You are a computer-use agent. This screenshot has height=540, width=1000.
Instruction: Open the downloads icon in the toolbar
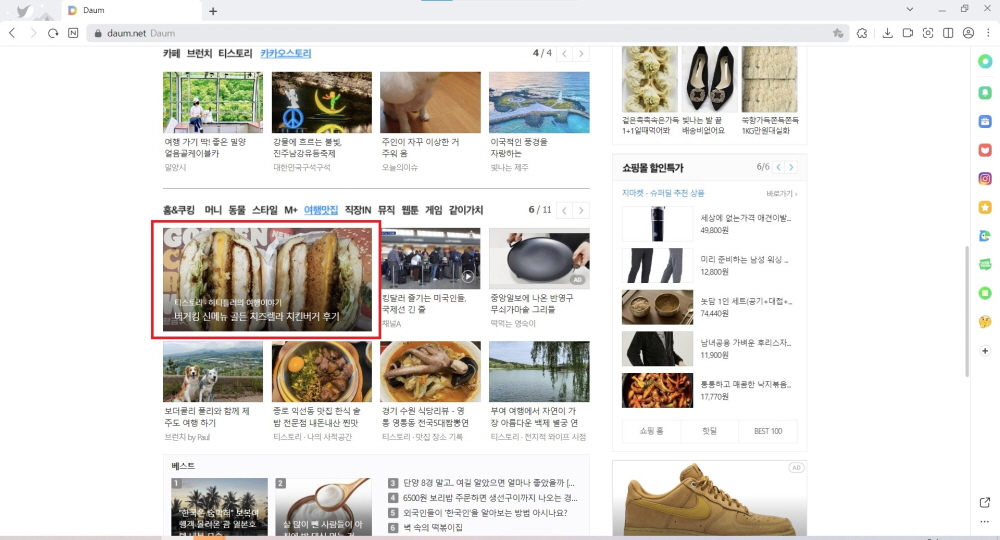coord(887,33)
